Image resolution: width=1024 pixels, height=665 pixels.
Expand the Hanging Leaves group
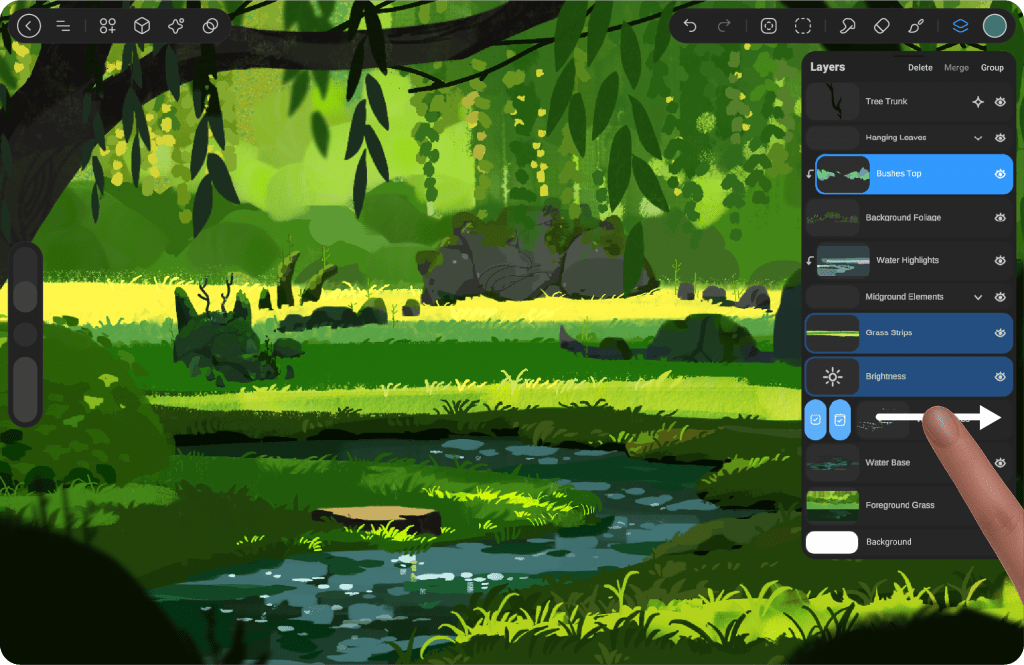point(978,138)
